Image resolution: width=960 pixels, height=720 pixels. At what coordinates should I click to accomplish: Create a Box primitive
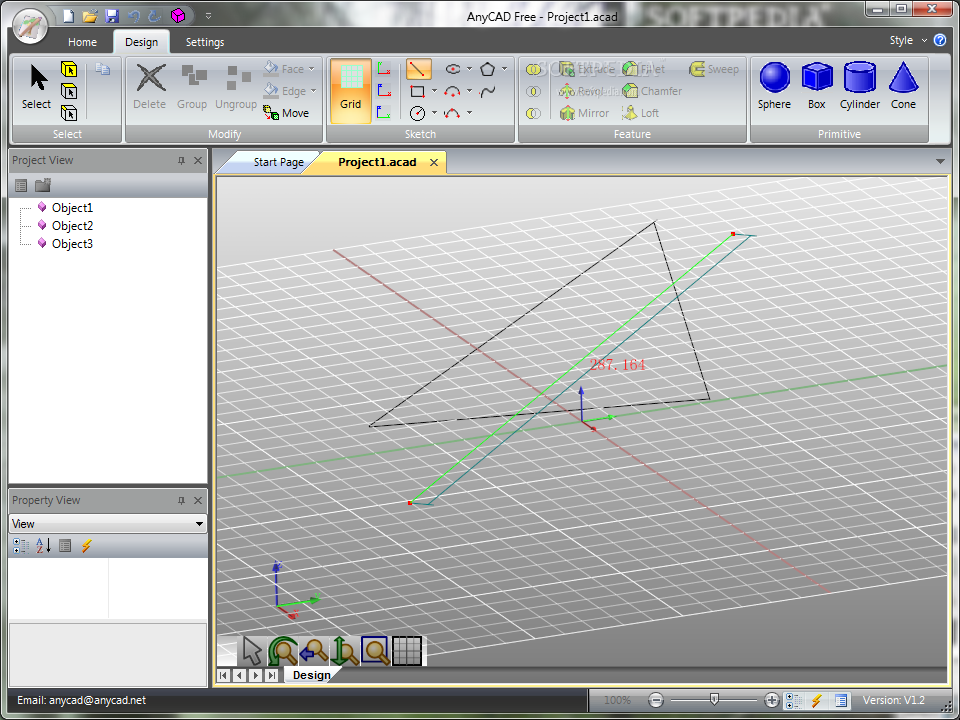tap(817, 86)
